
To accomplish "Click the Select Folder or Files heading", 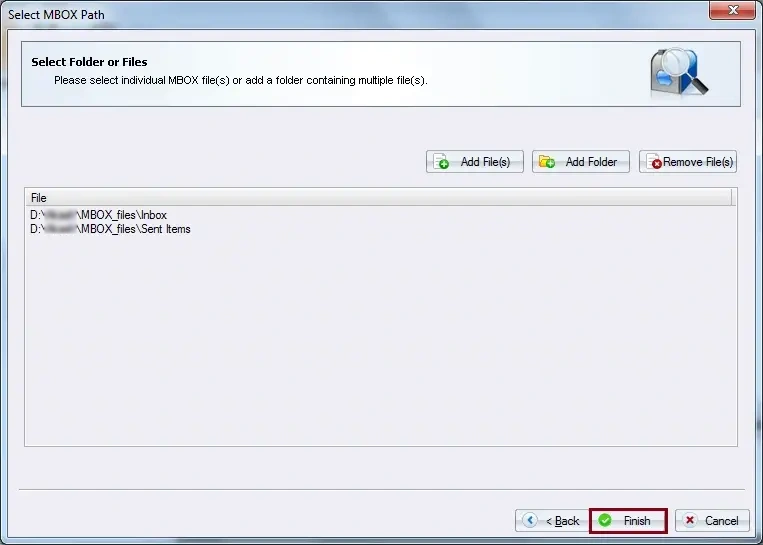I will pyautogui.click(x=89, y=62).
